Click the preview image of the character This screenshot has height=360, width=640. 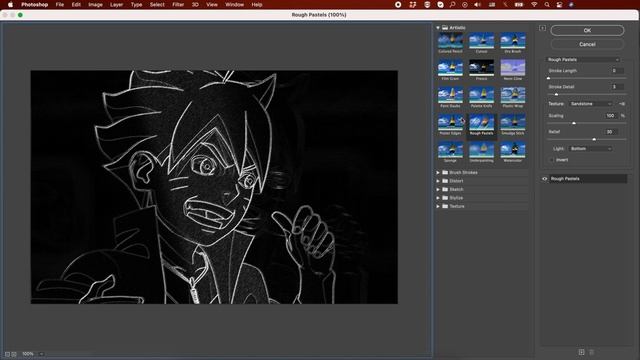[214, 187]
